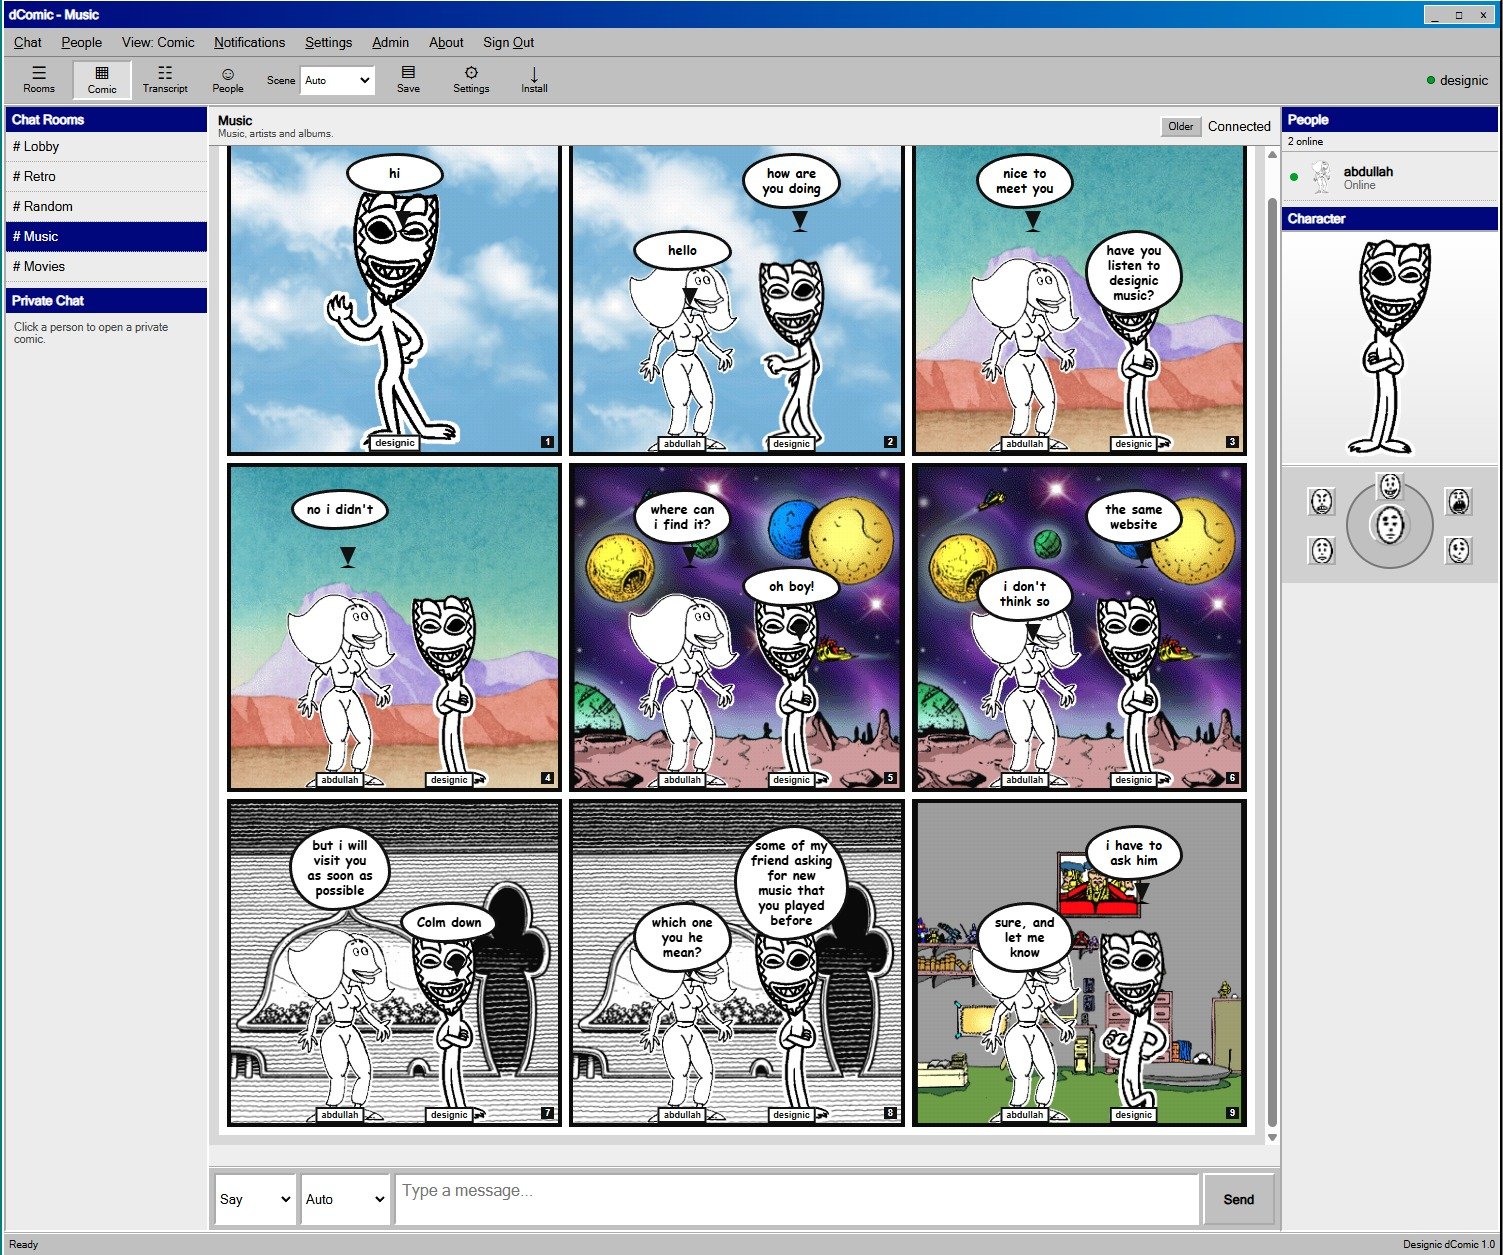Open the Admin menu
Viewport: 1503px width, 1255px height.
(390, 42)
